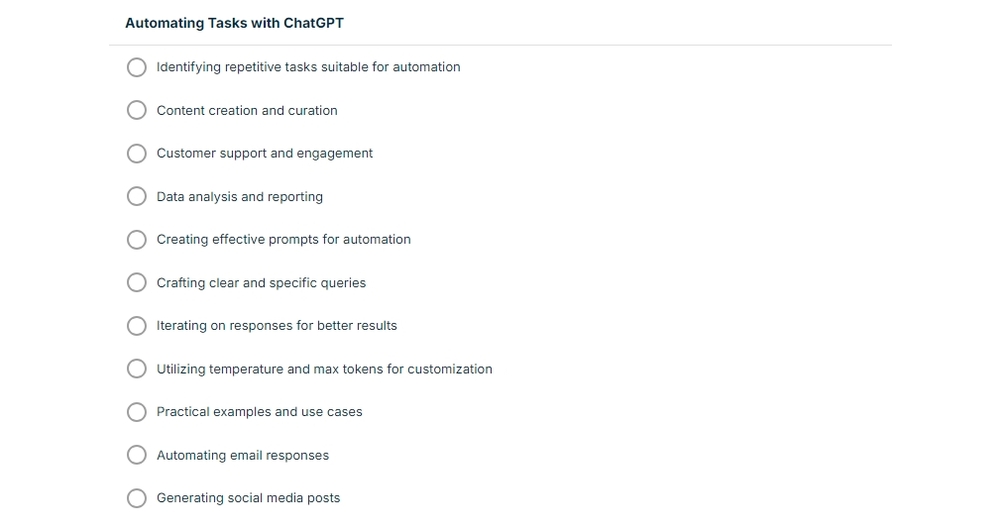Open lesson text 'Content creation and curation'
Screen dimensions: 1005x529
(x=247, y=110)
